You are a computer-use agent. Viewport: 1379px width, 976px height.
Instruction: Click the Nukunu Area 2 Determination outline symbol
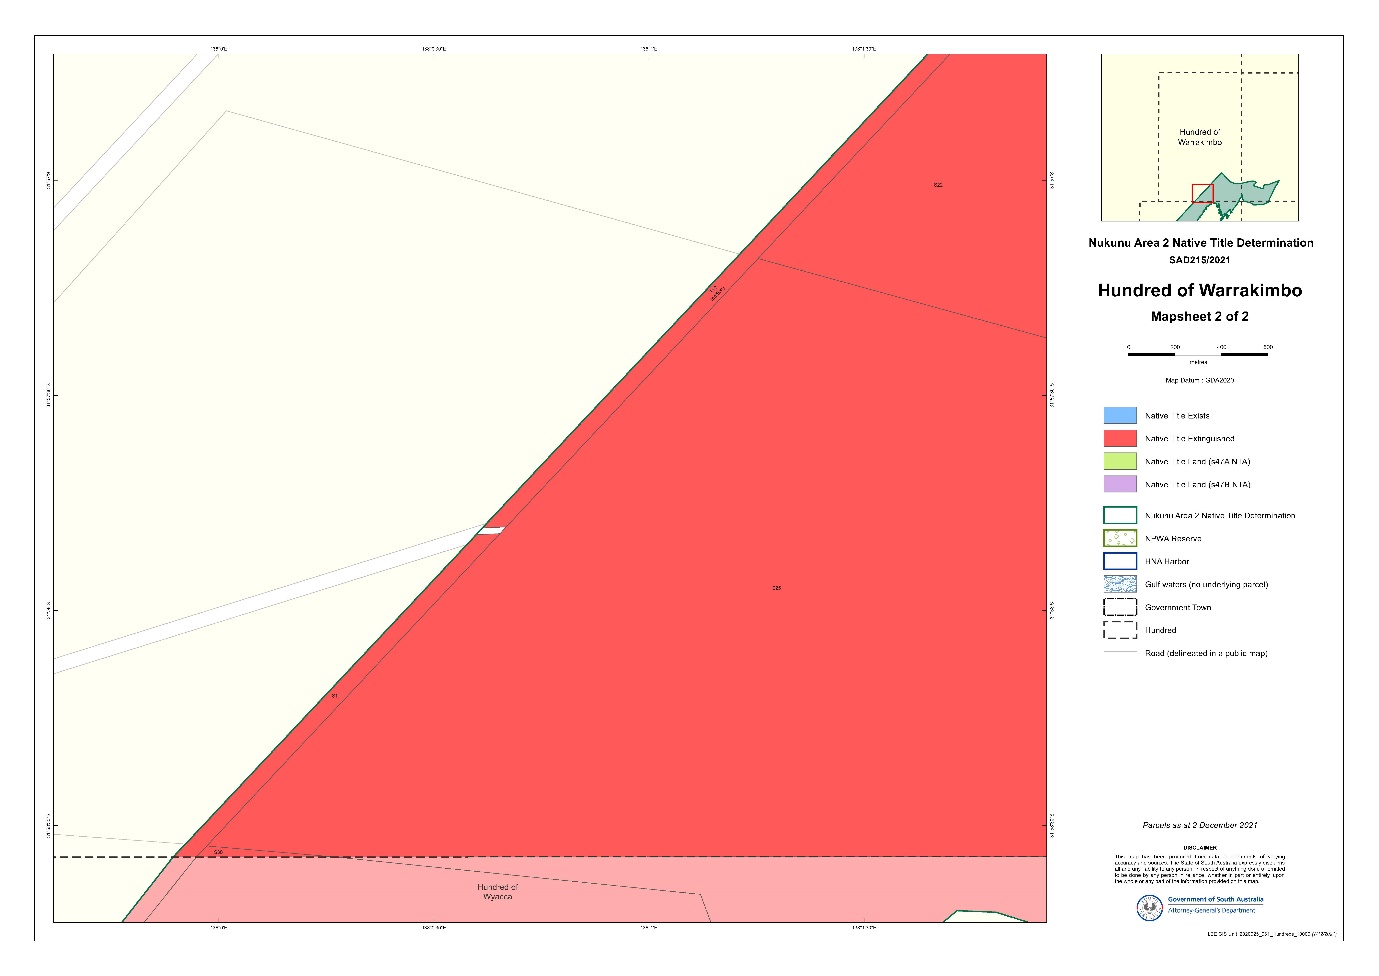pos(1120,515)
